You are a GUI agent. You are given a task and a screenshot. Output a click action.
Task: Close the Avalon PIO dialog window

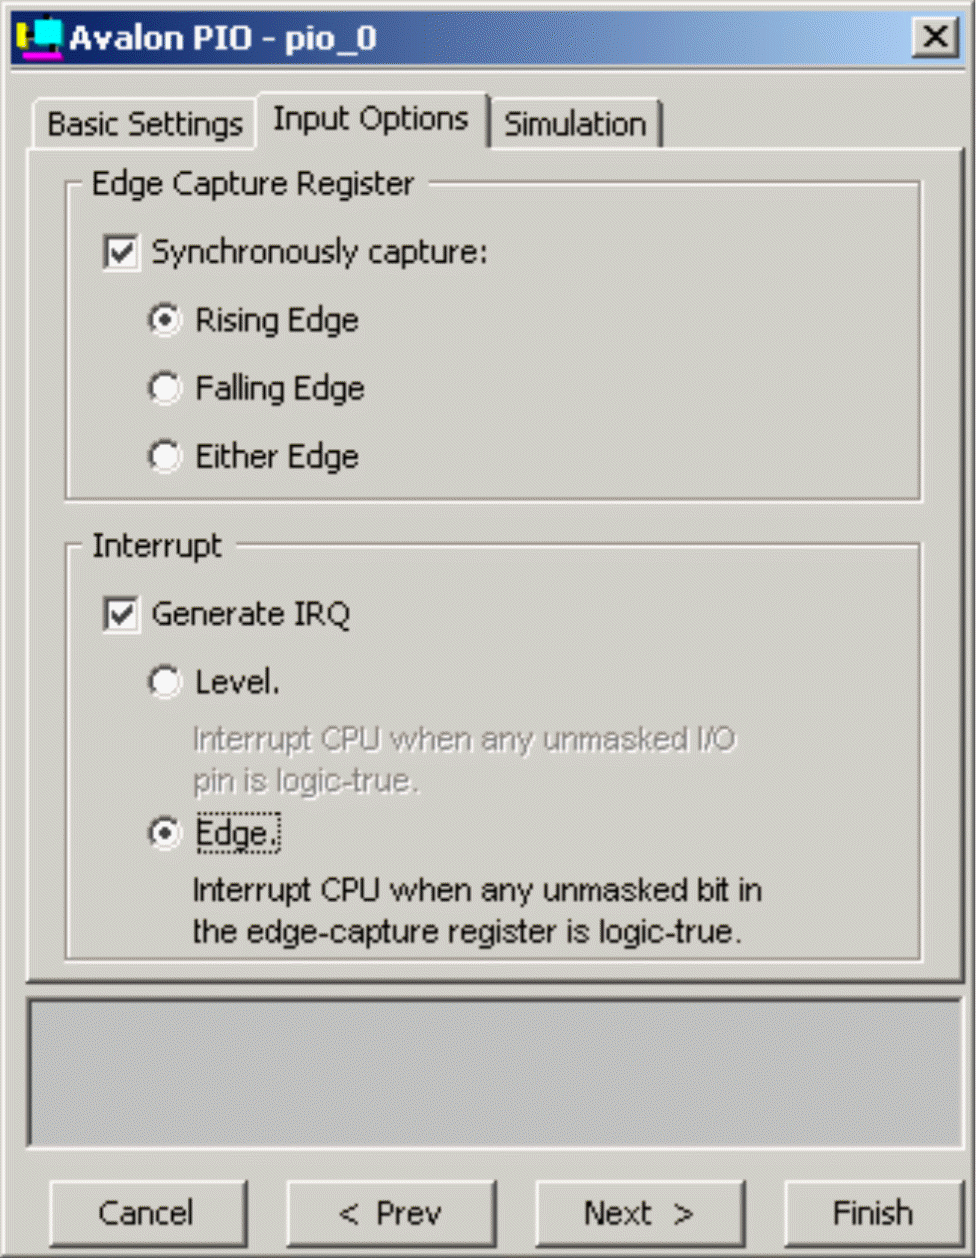tap(935, 38)
